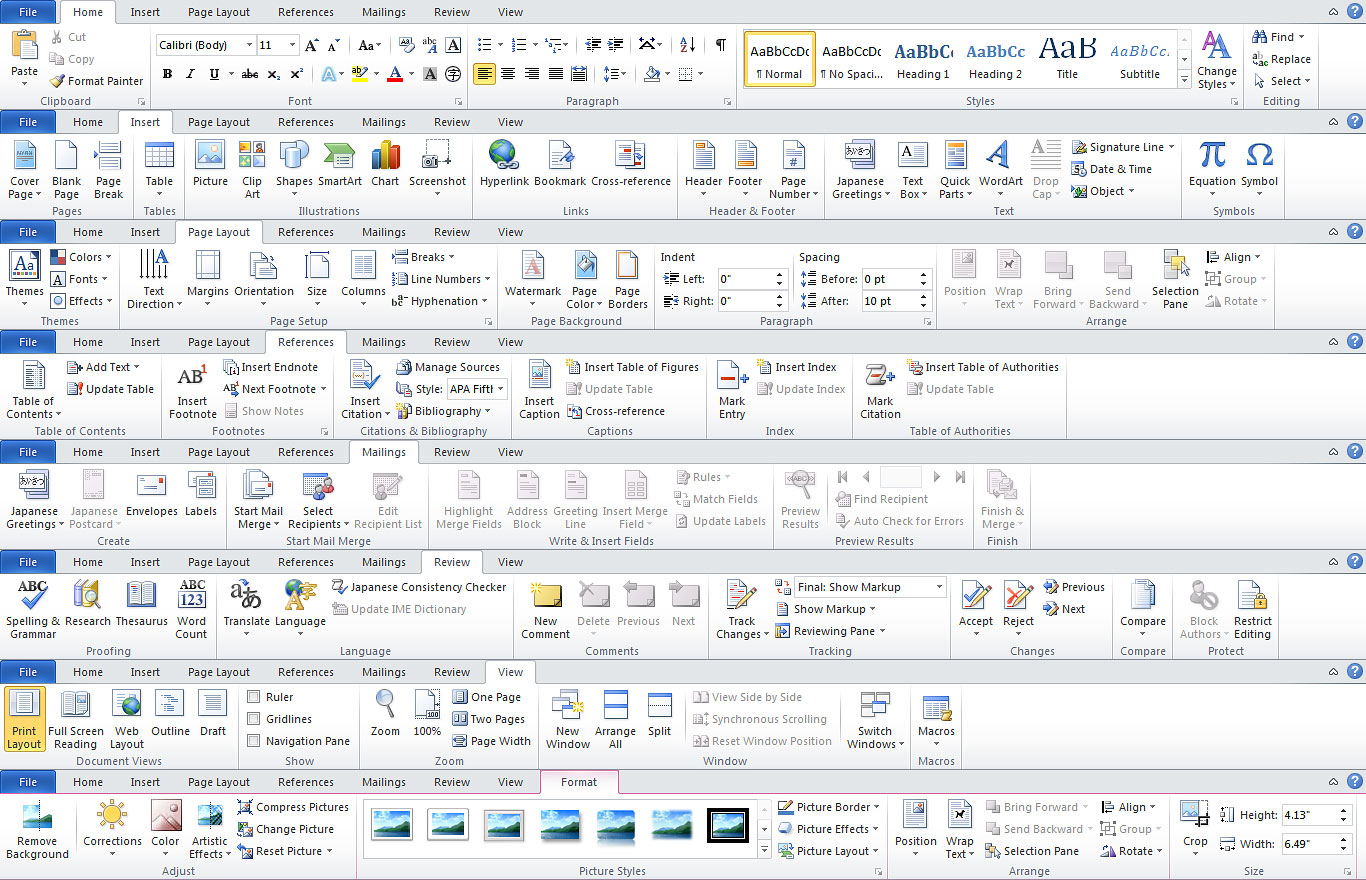The image size is (1366, 880).
Task: Apply the red Font Color swatch
Action: pyautogui.click(x=395, y=74)
